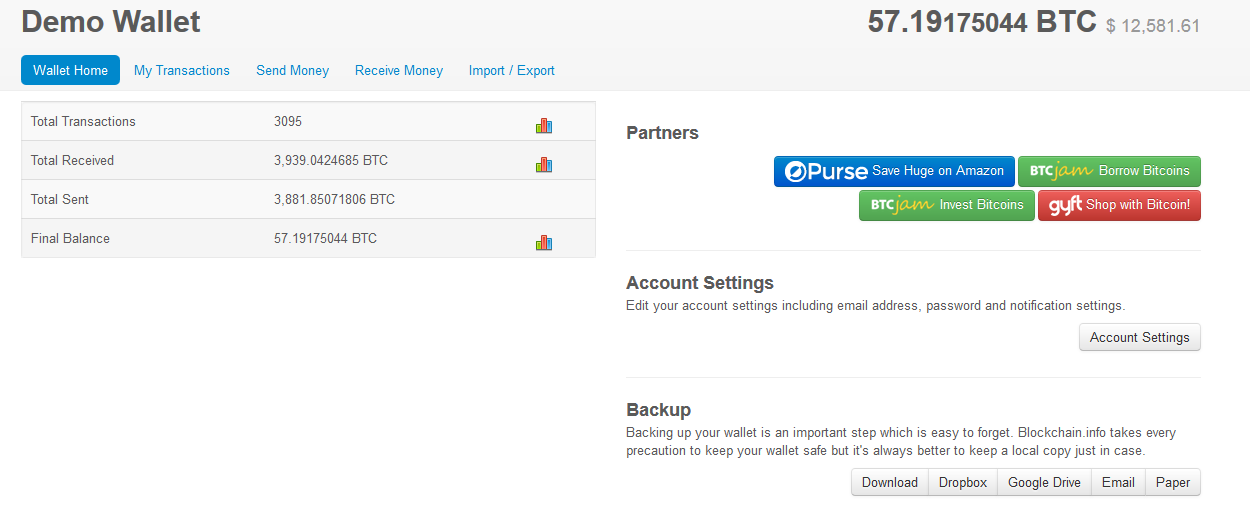Open chart icon beside Final Balance
The image size is (1250, 523).
pos(544,242)
